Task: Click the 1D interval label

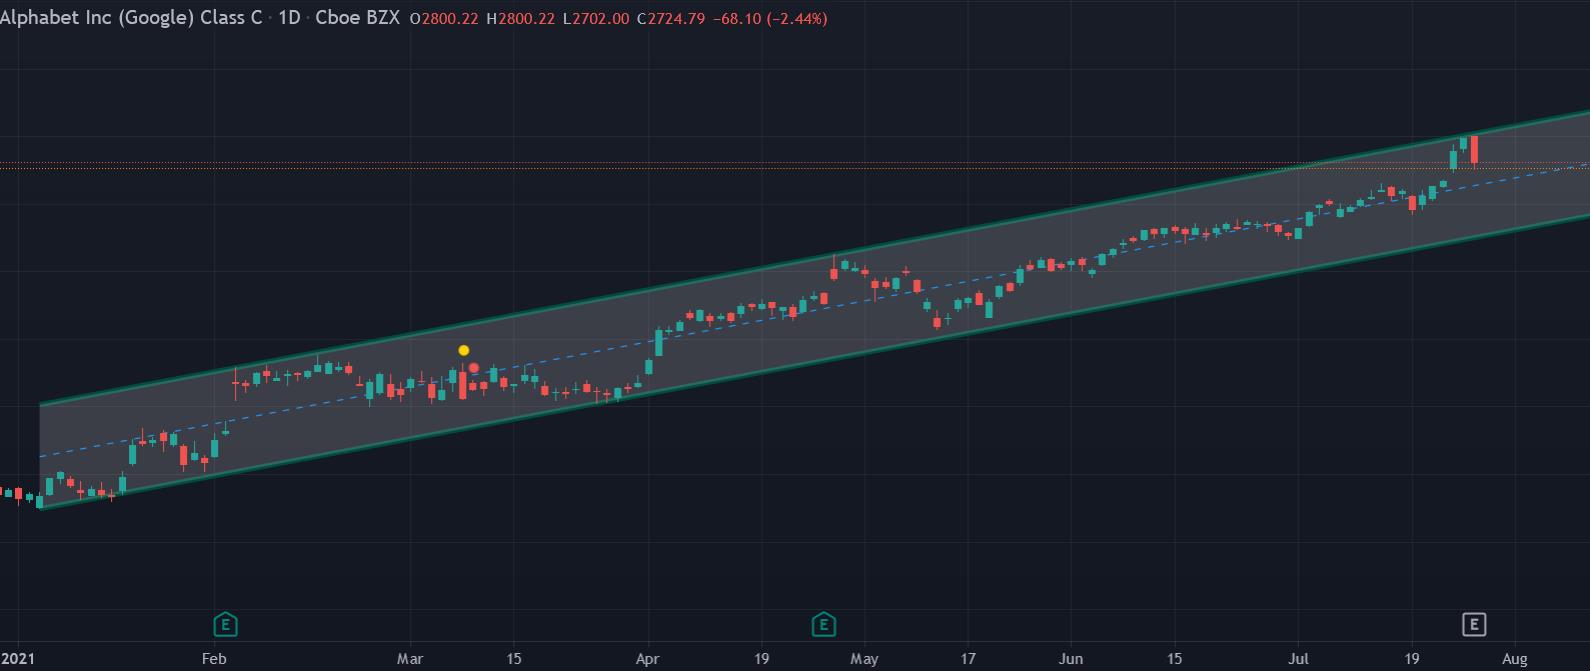Action: pyautogui.click(x=289, y=18)
